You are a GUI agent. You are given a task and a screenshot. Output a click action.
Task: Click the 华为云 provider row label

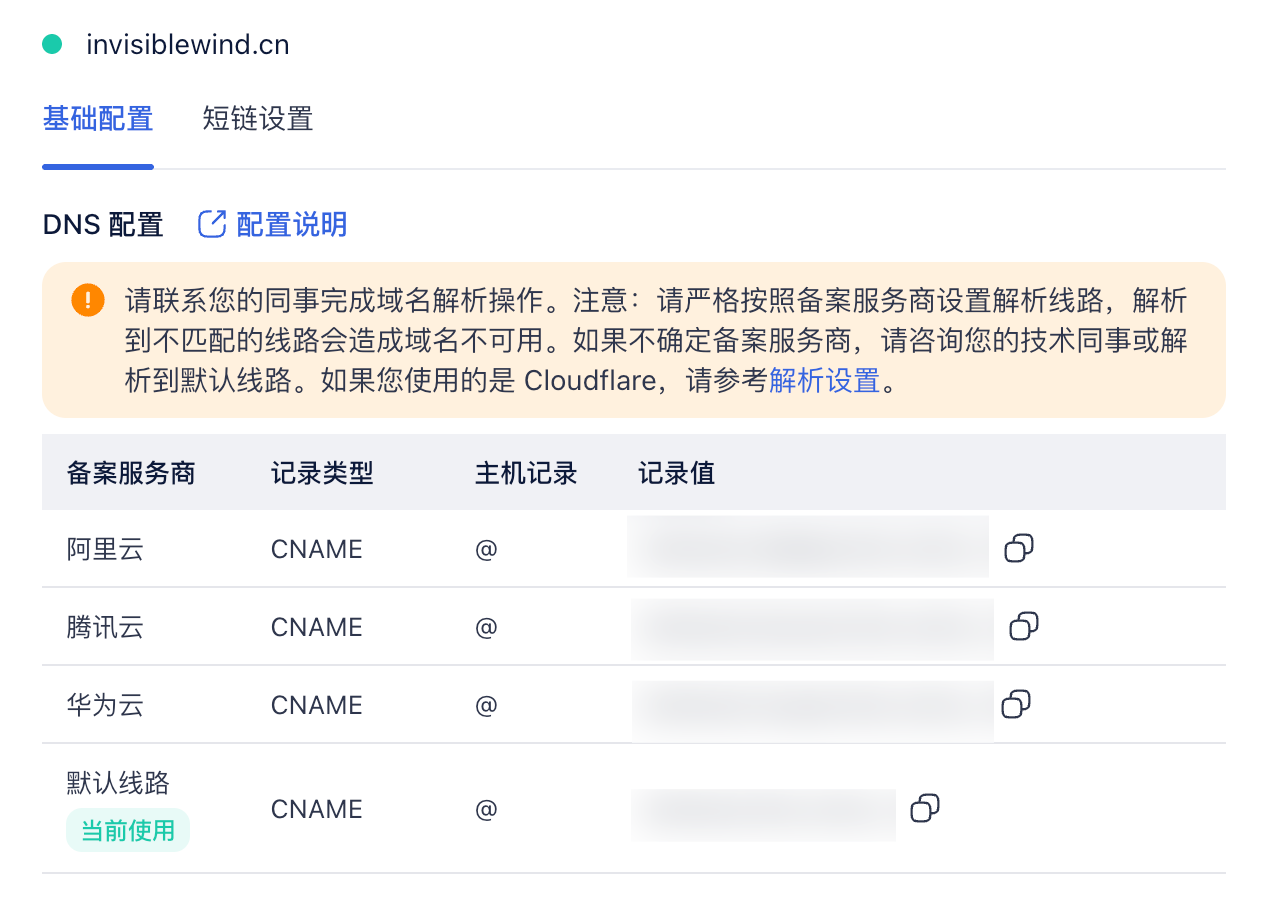[105, 705]
